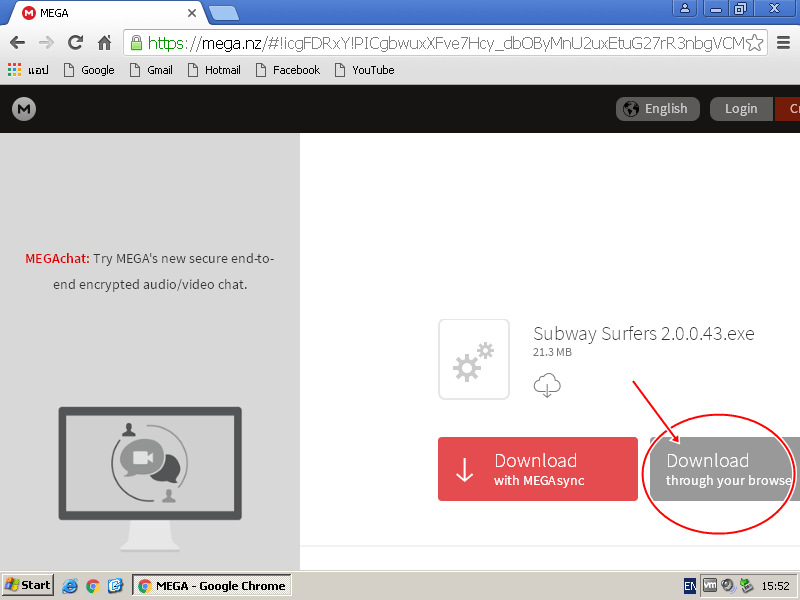The height and width of the screenshot is (600, 800).
Task: Open the Gmail bookmark
Action: 151,70
